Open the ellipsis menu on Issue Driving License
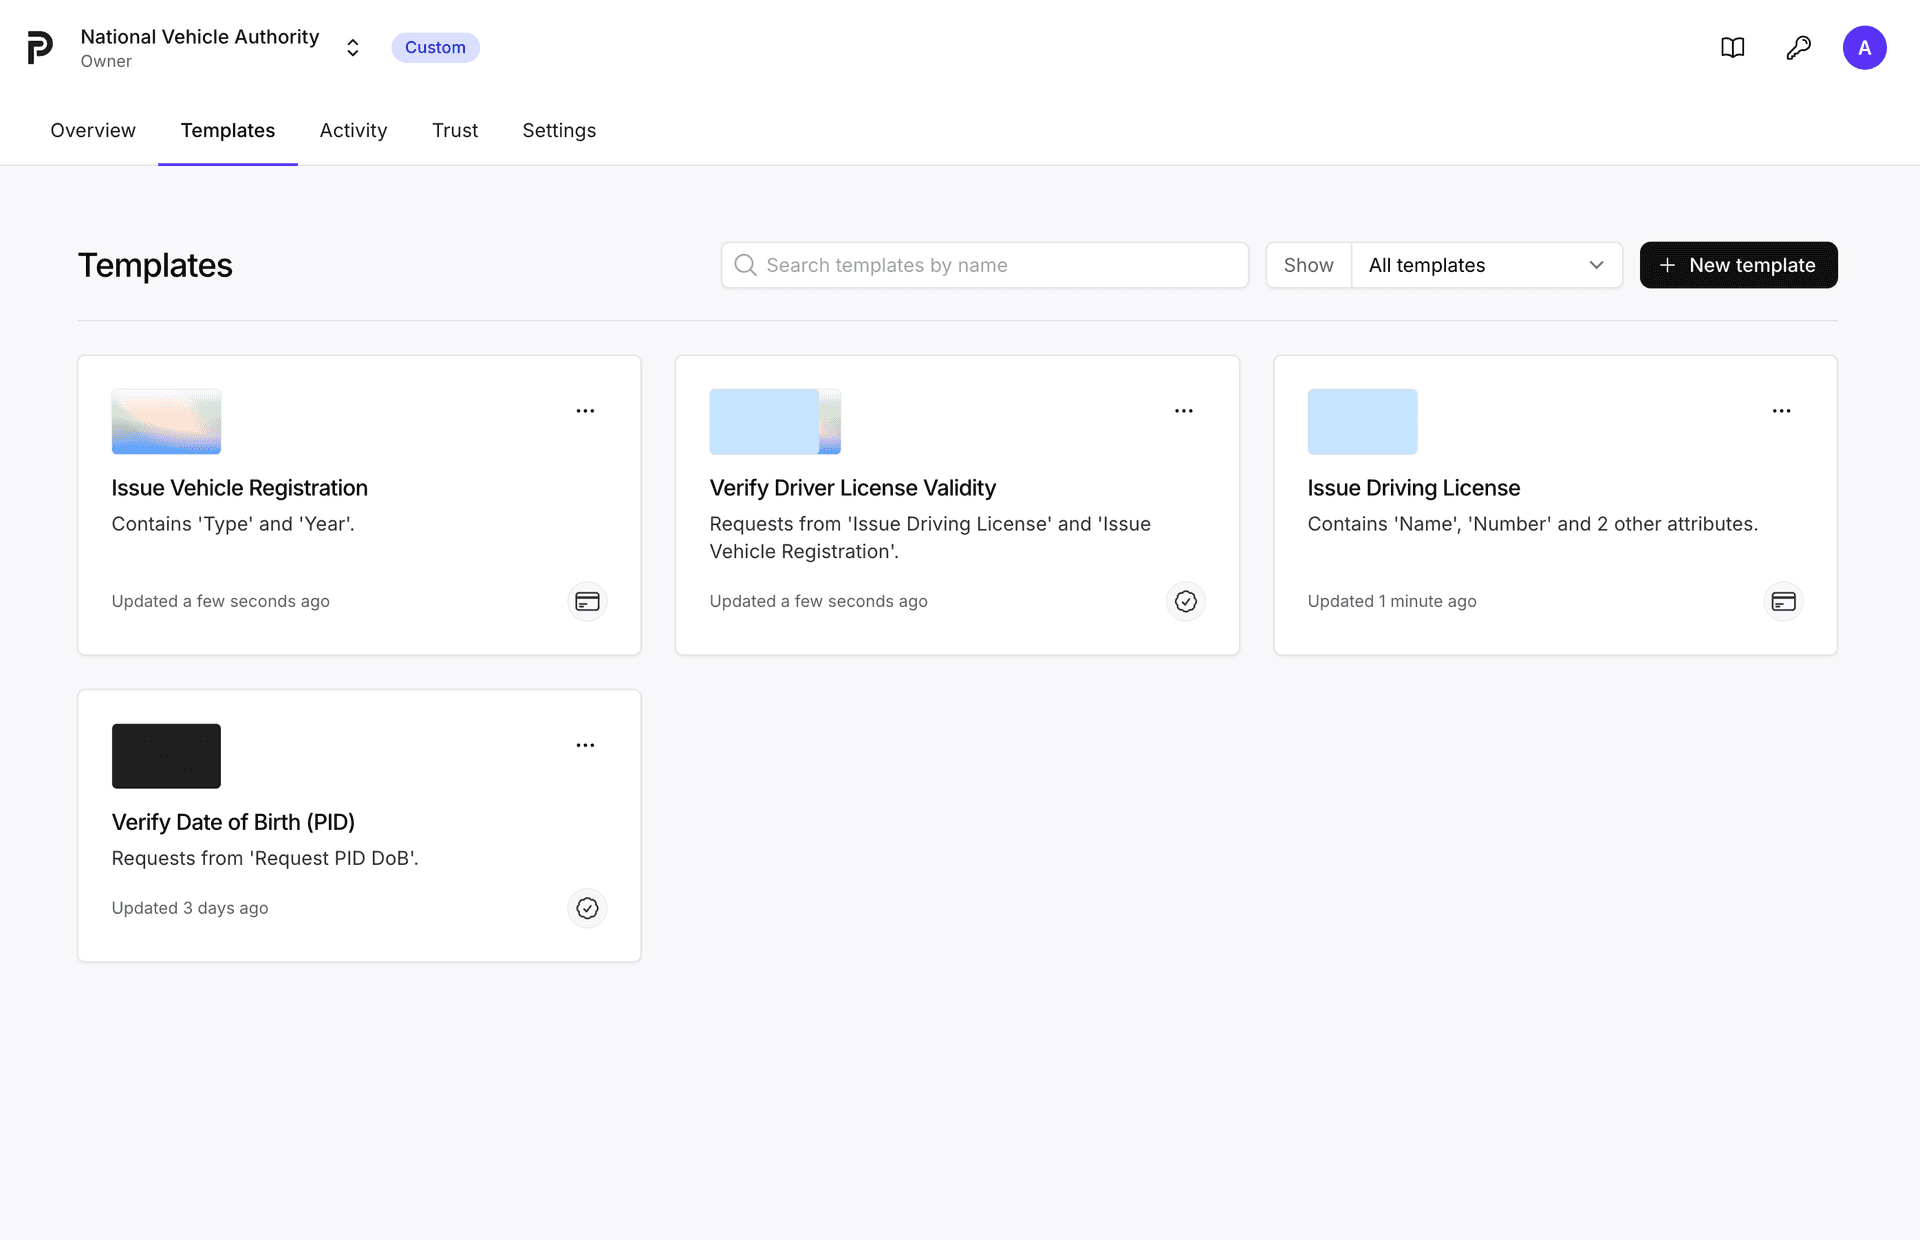Screen dimensions: 1920x1240 tap(1781, 410)
